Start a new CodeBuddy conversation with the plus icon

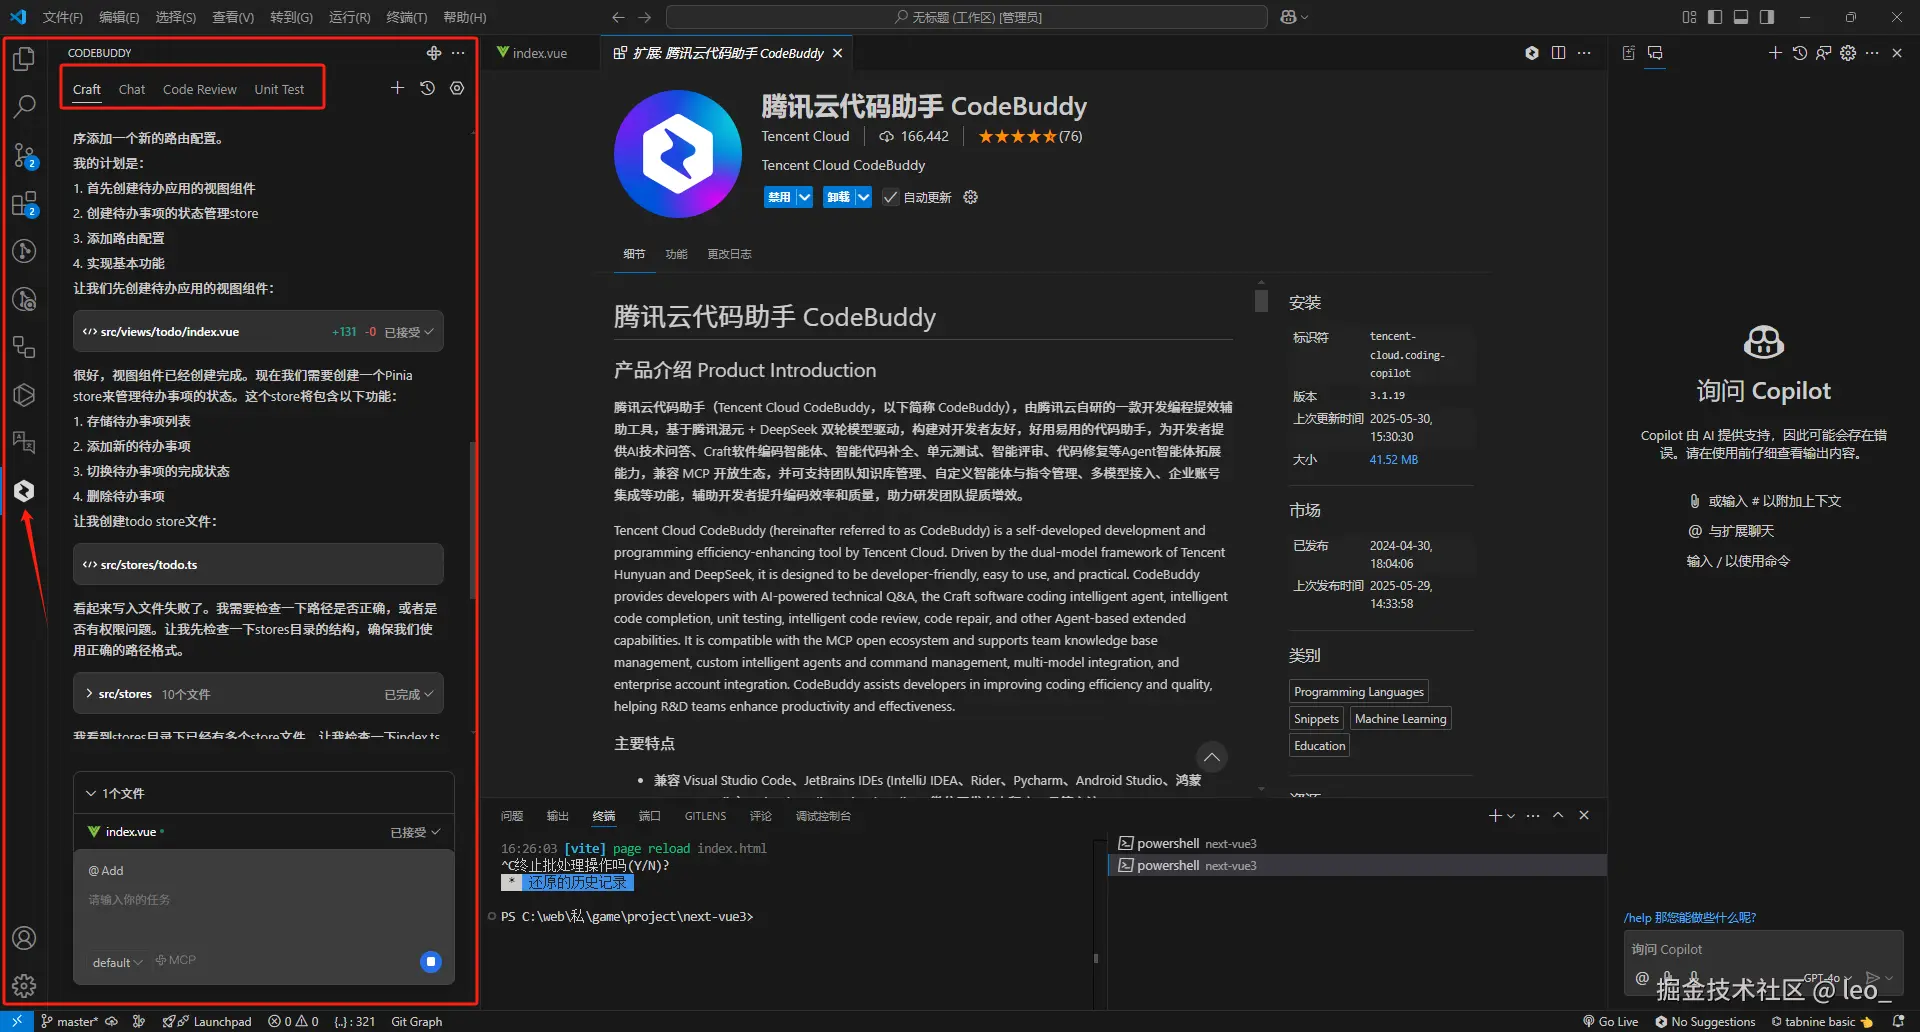pyautogui.click(x=397, y=88)
